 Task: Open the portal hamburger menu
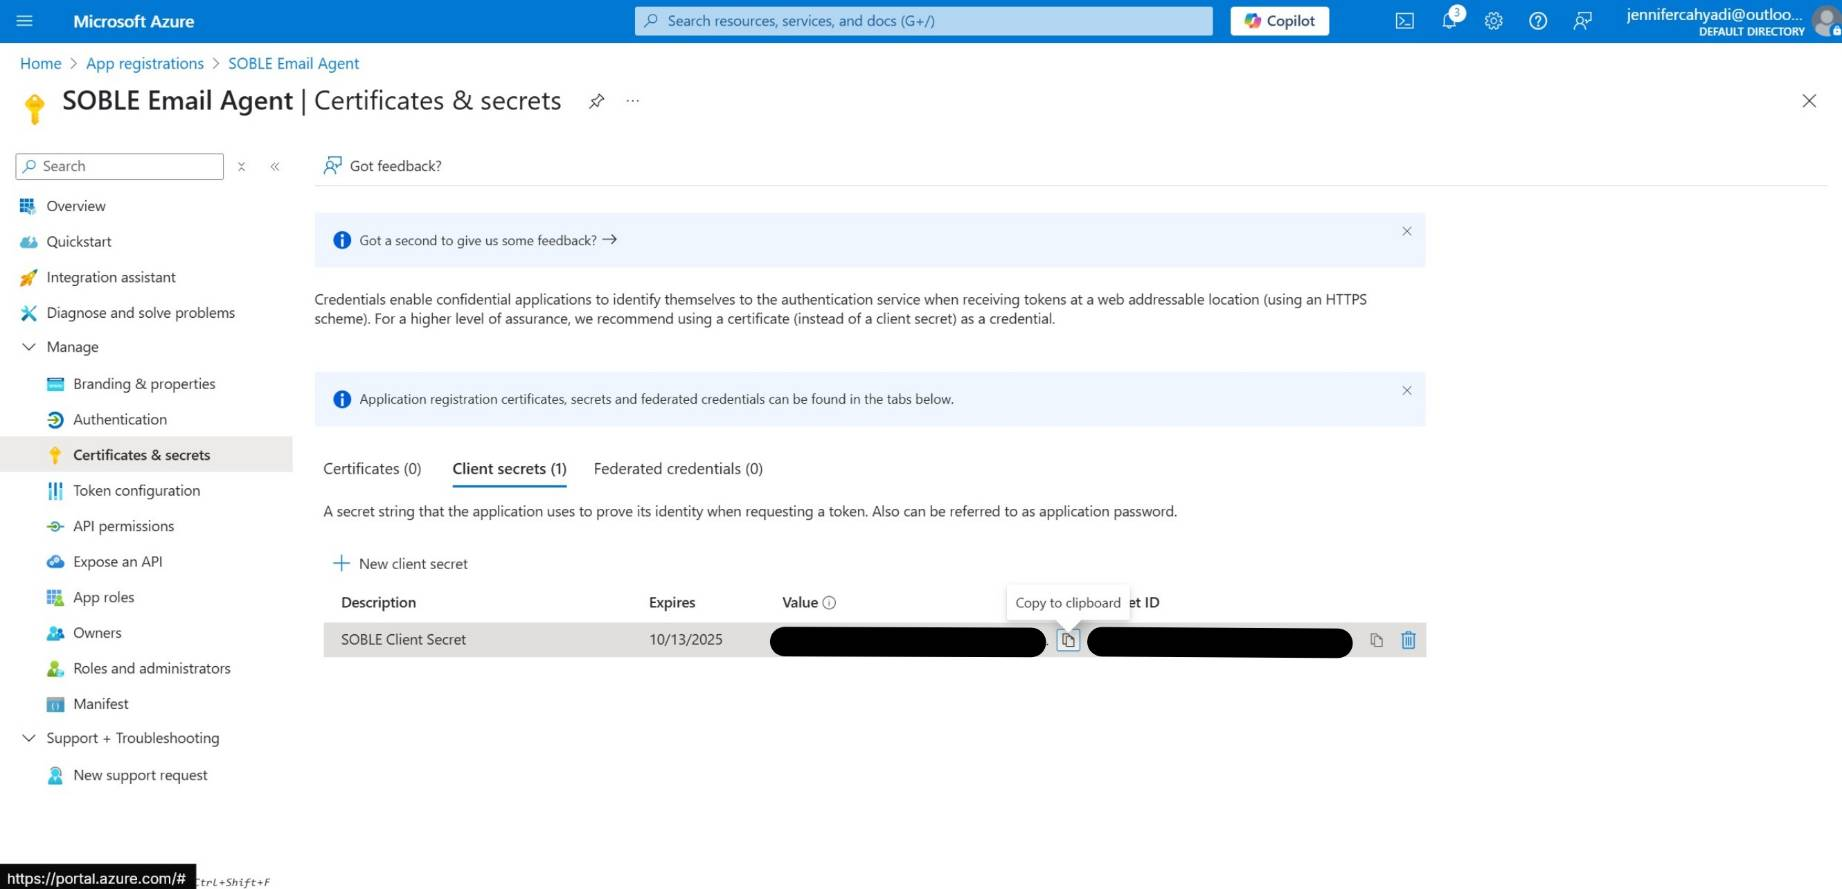tap(25, 21)
